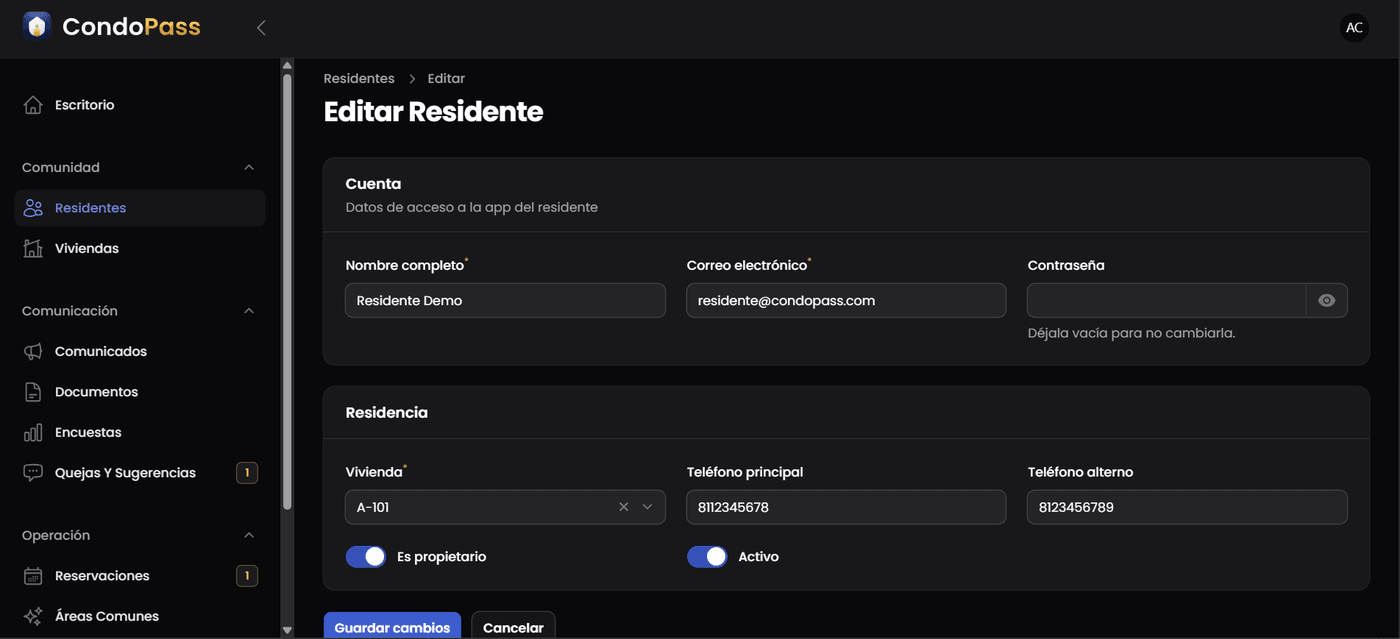
Task: Go to Residentes in the sidebar
Action: coord(140,208)
